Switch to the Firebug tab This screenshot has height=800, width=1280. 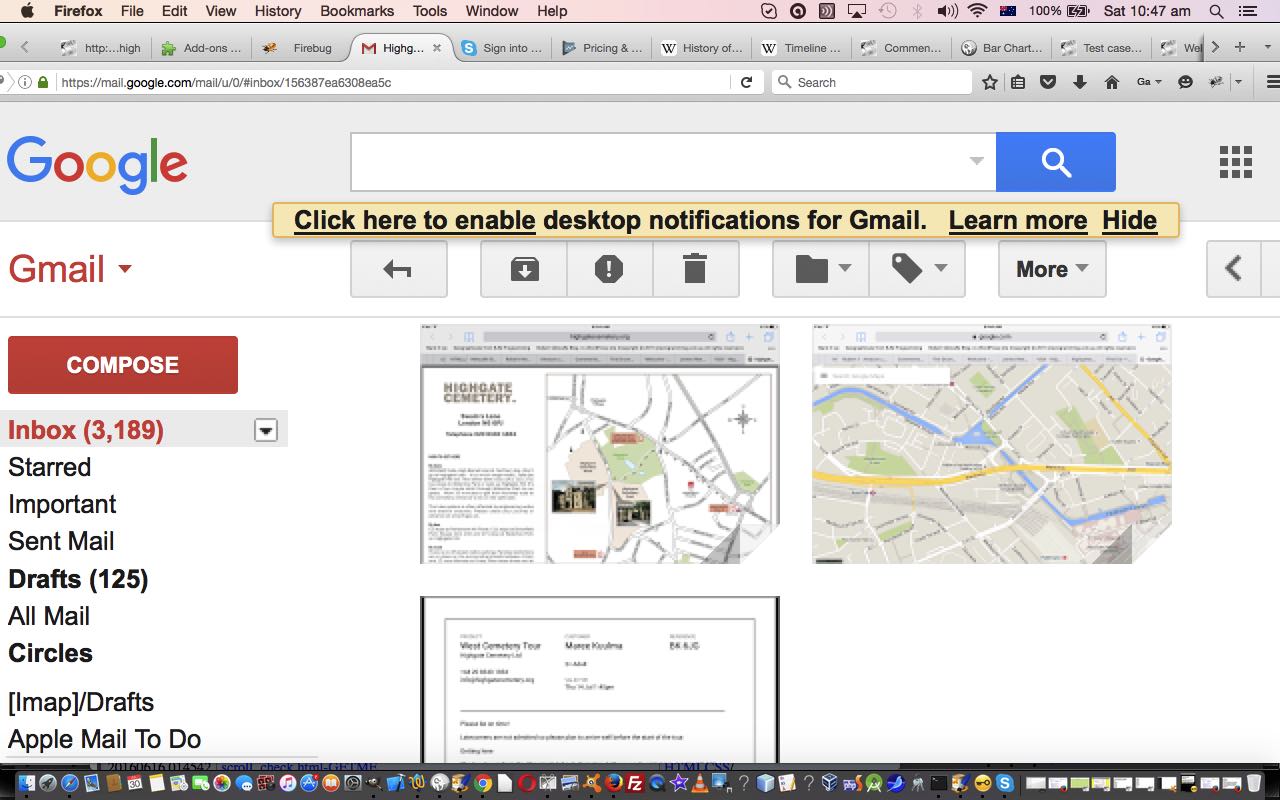pyautogui.click(x=298, y=47)
